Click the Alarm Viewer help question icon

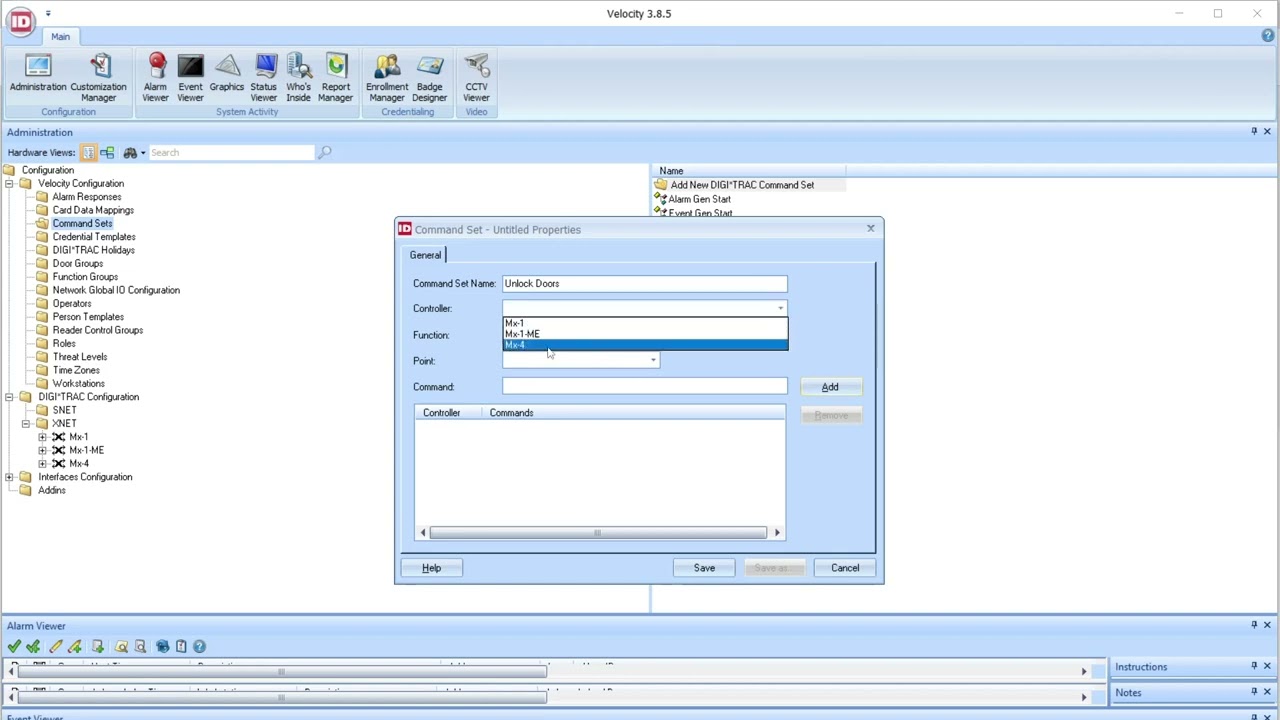[x=199, y=647]
